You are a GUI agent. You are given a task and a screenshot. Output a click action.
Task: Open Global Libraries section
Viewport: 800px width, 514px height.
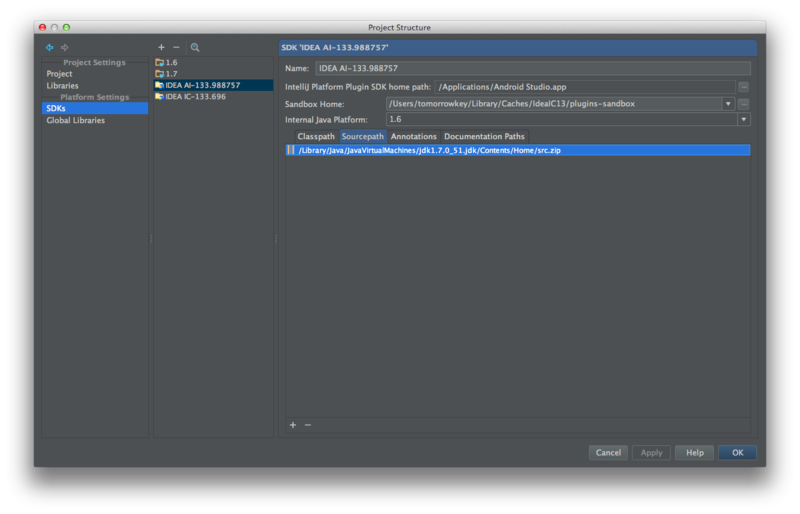(x=76, y=120)
